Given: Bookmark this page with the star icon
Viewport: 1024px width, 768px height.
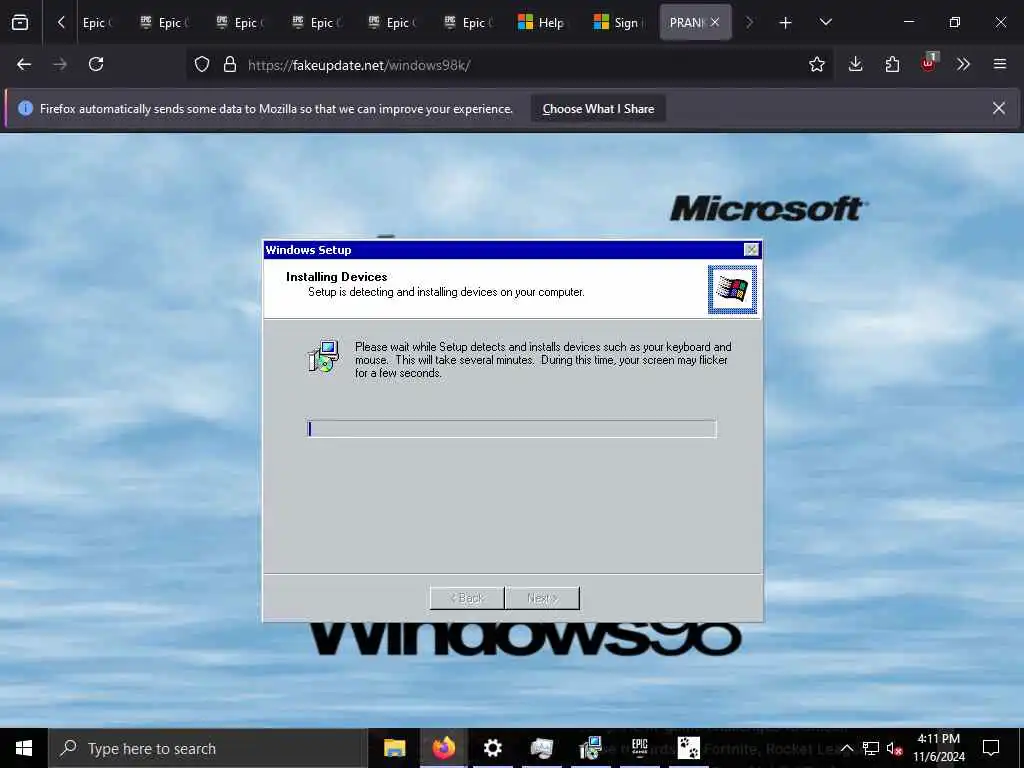Looking at the screenshot, I should [x=816, y=64].
